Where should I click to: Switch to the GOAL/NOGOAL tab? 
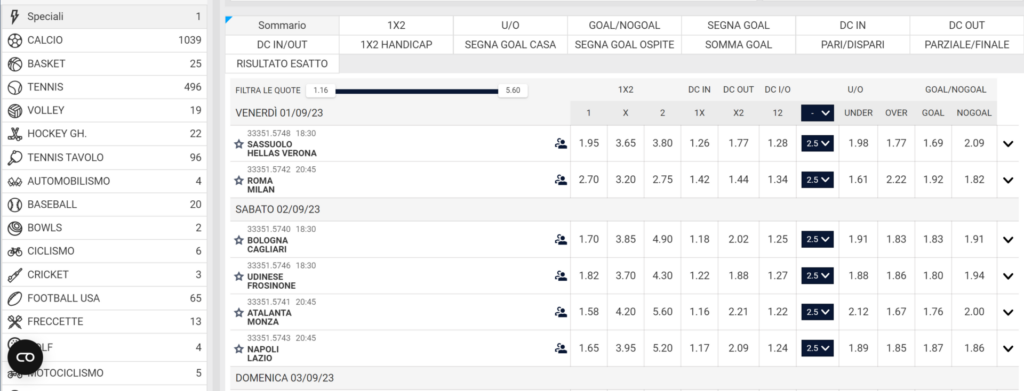624,25
